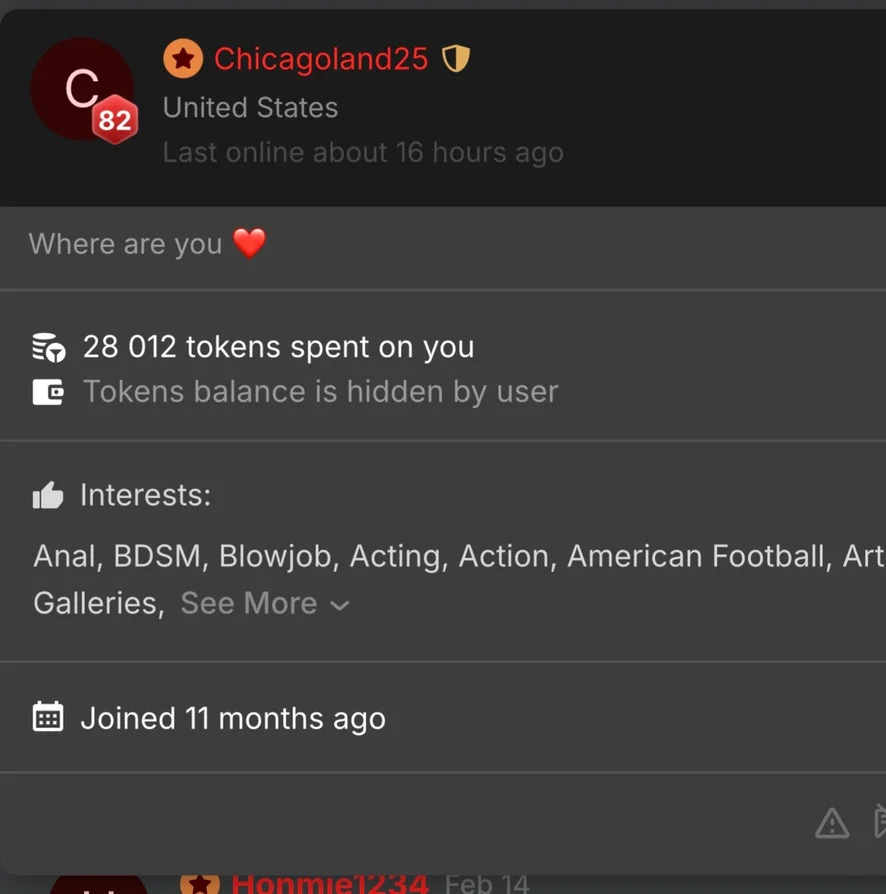Click the coins icon beside tokens spent
Viewport: 886px width, 894px height.
click(x=48, y=348)
